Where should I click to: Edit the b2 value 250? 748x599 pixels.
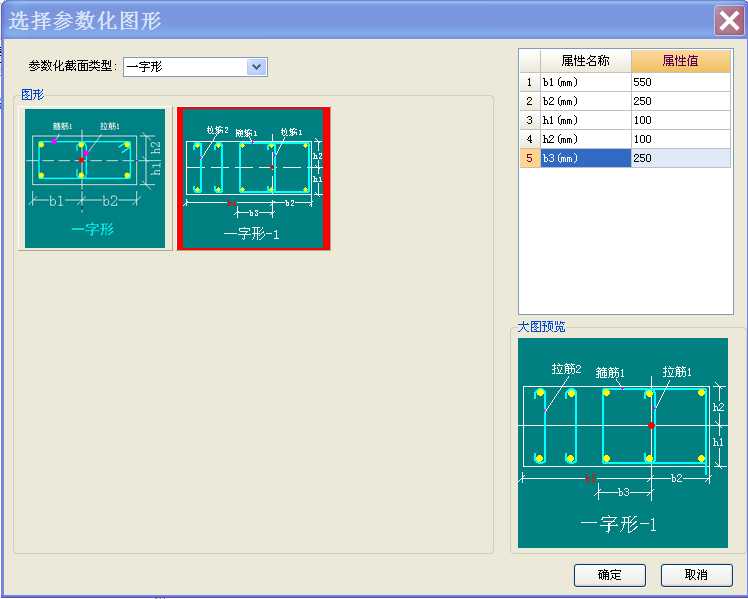(681, 101)
